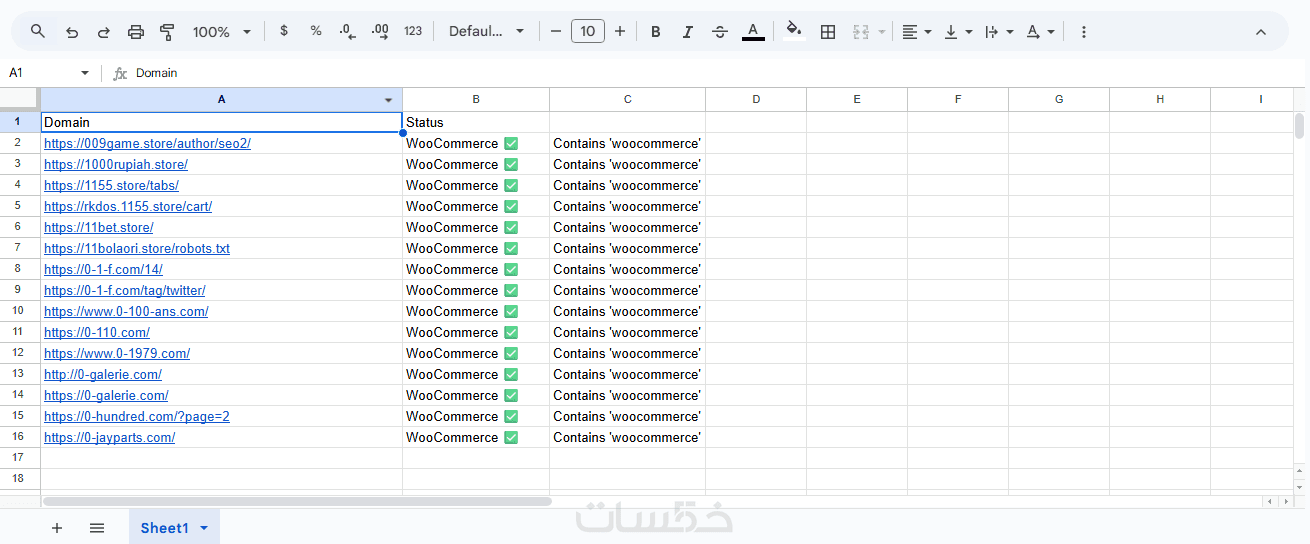The width and height of the screenshot is (1310, 544).
Task: Open the text wrapping dropdown
Action: 999,31
